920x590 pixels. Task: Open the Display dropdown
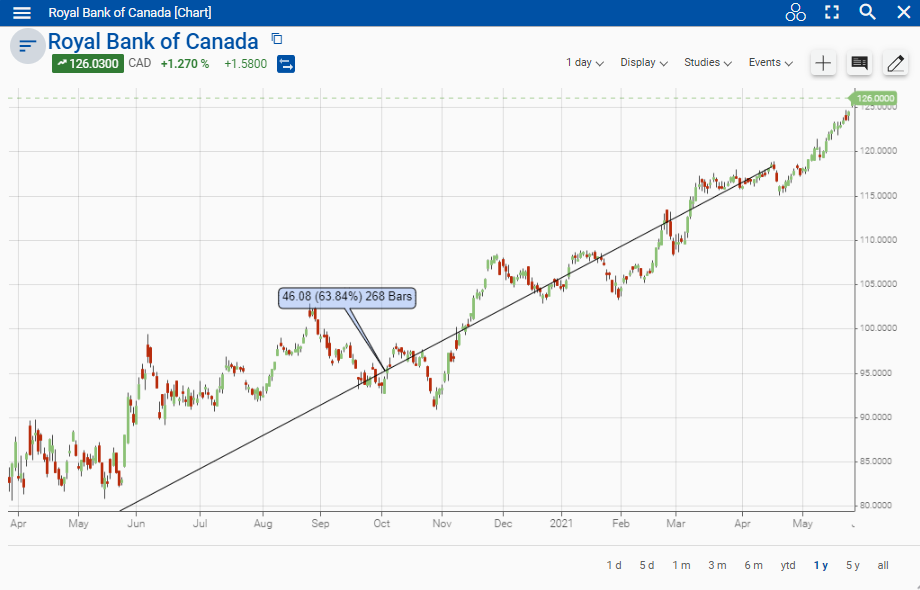(x=644, y=63)
